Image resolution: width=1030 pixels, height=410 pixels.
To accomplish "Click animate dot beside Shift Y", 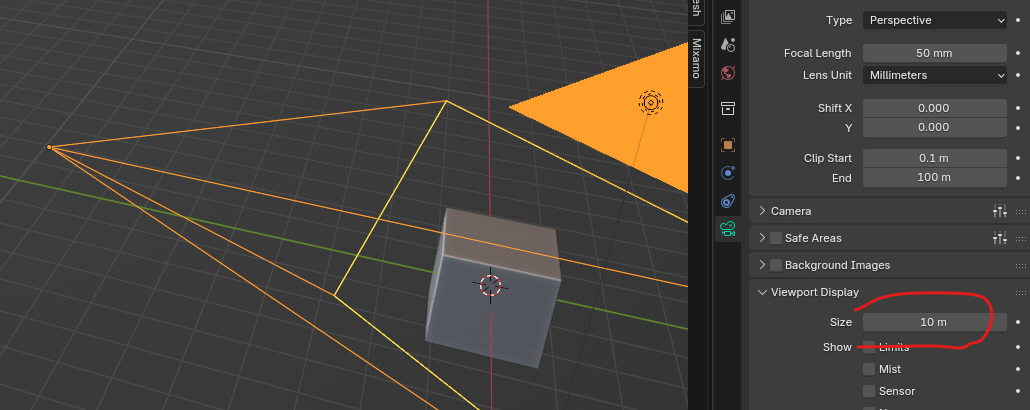I will (1018, 127).
